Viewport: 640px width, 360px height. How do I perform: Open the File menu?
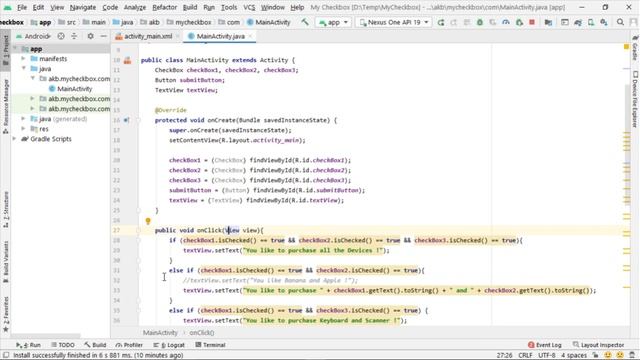(22, 7)
